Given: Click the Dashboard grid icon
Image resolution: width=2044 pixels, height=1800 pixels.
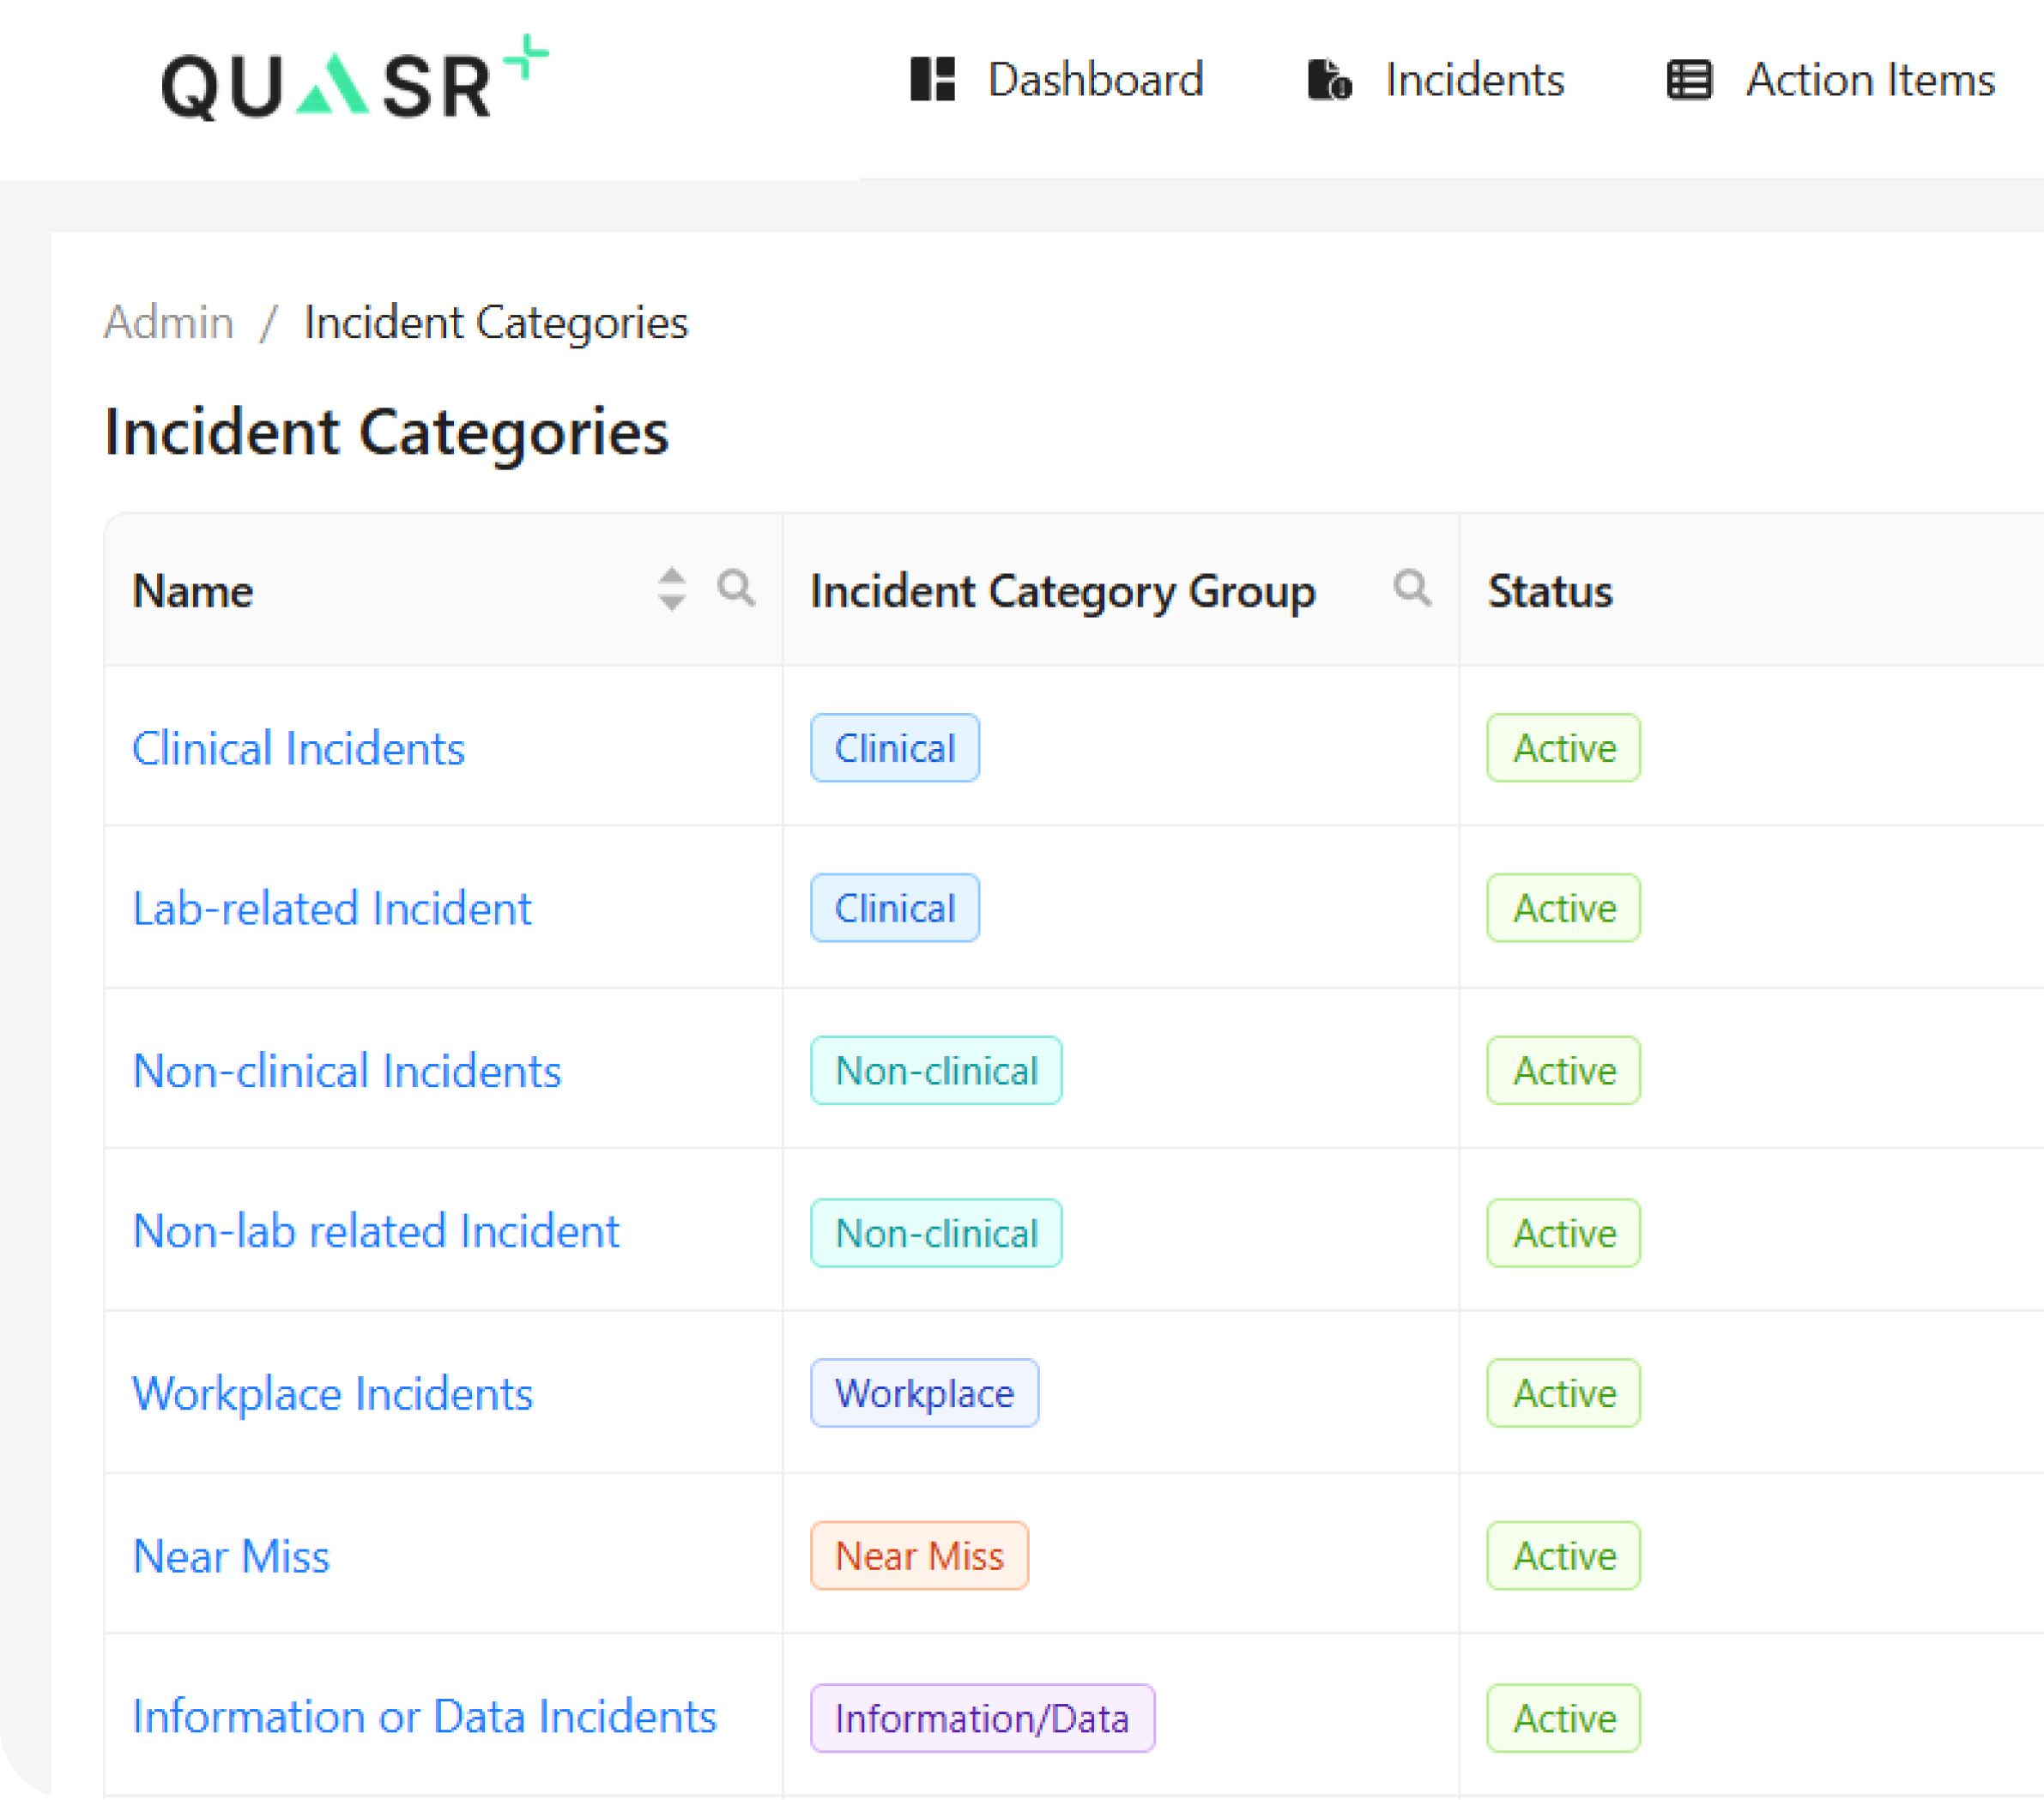Looking at the screenshot, I should 932,80.
